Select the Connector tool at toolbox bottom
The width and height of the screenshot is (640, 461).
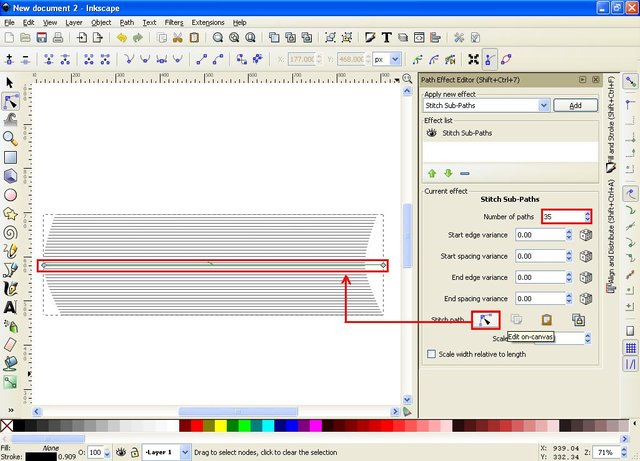[x=10, y=382]
